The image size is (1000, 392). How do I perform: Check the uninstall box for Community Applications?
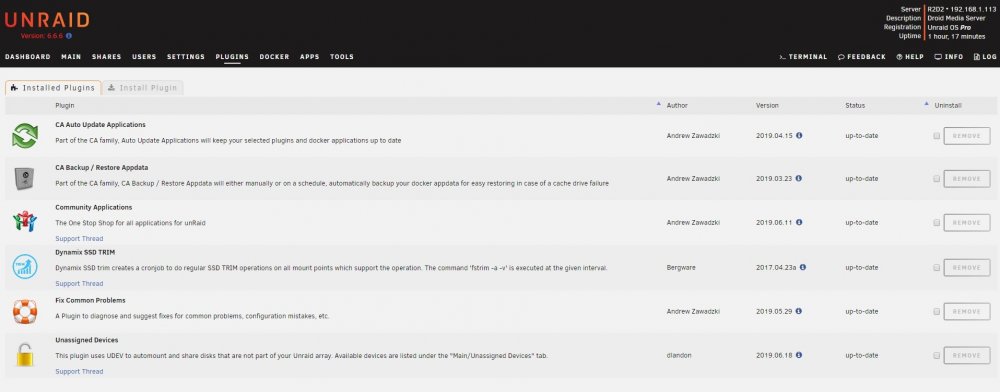coord(936,222)
